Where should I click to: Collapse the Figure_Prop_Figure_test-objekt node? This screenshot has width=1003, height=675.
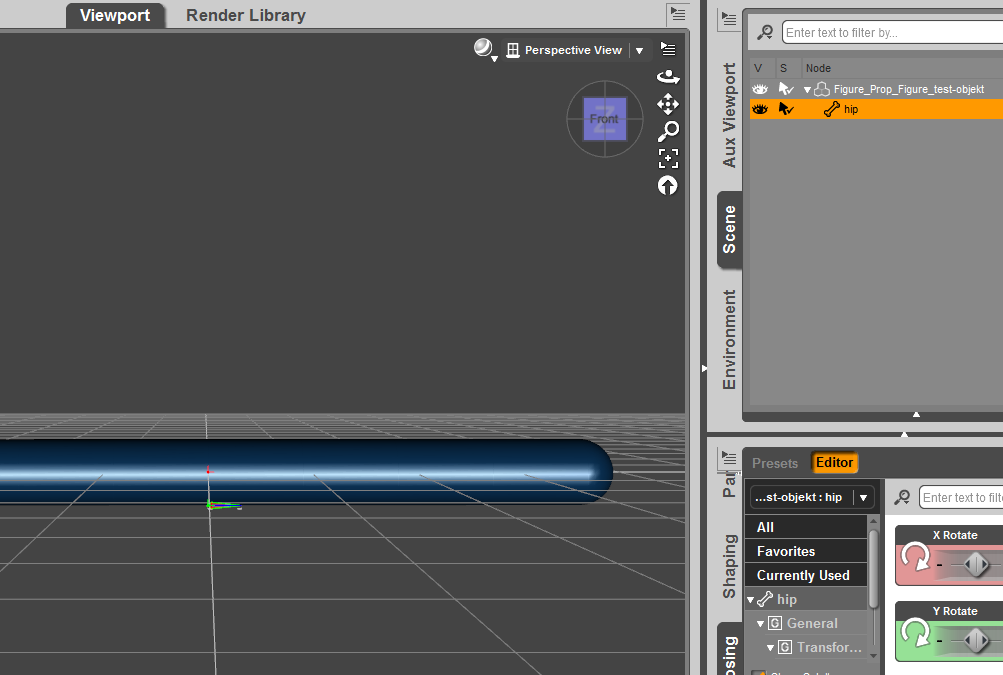click(x=807, y=90)
